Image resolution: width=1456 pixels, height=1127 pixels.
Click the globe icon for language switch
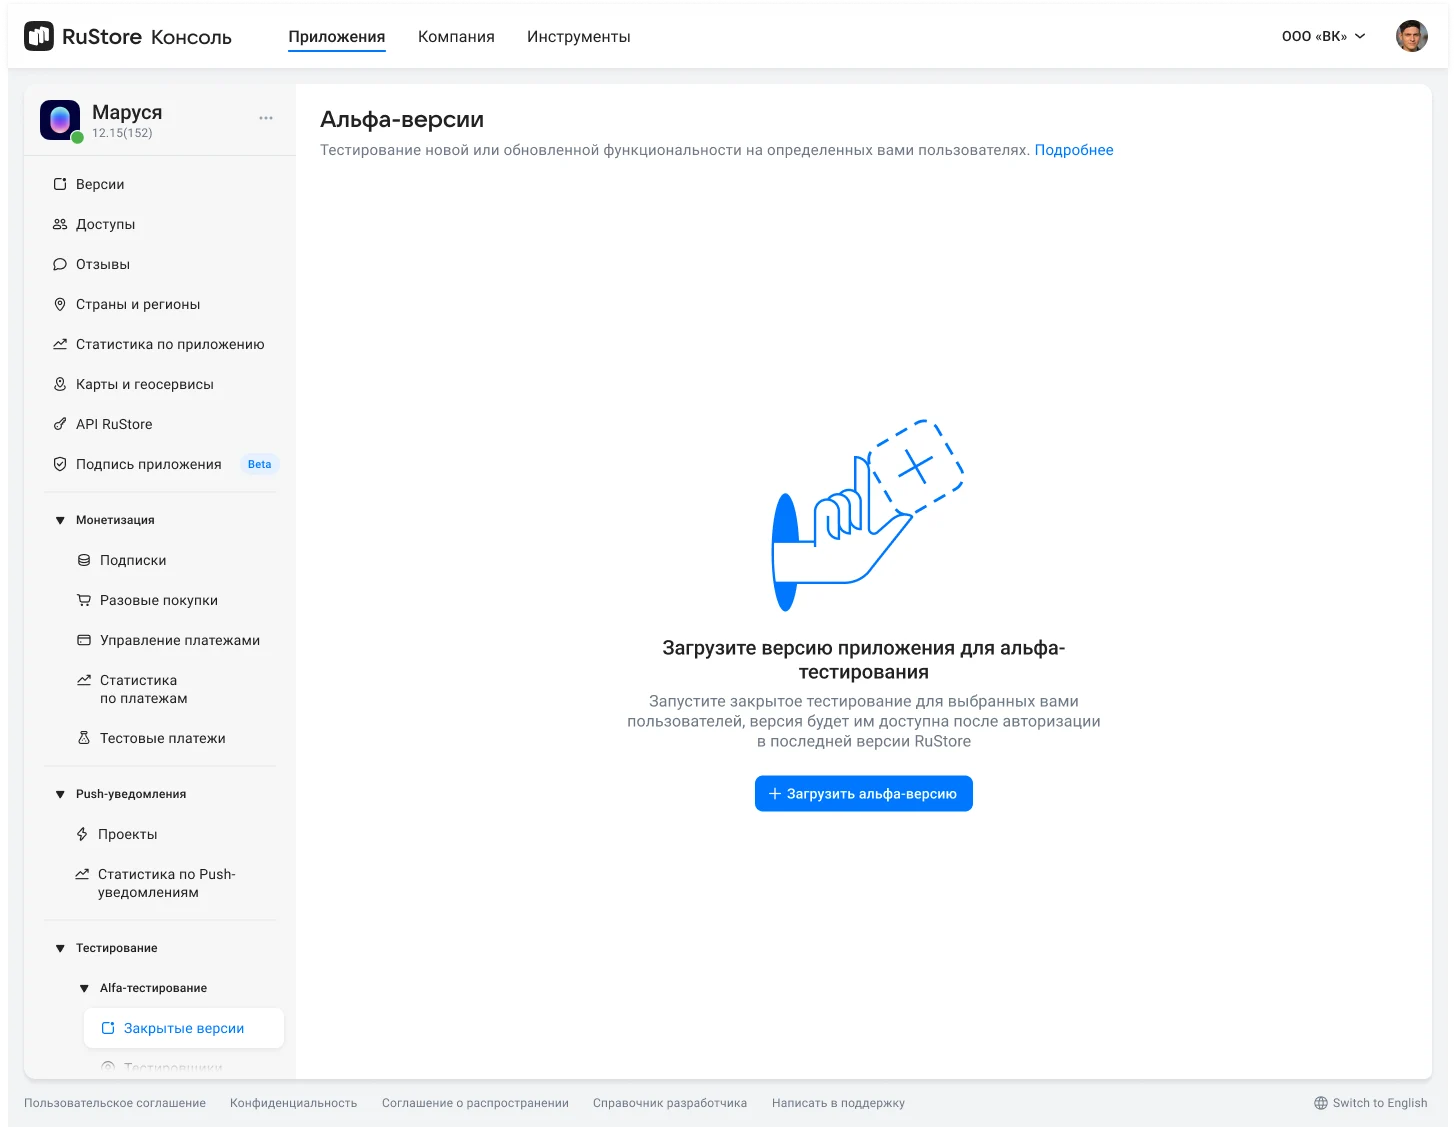1321,1103
